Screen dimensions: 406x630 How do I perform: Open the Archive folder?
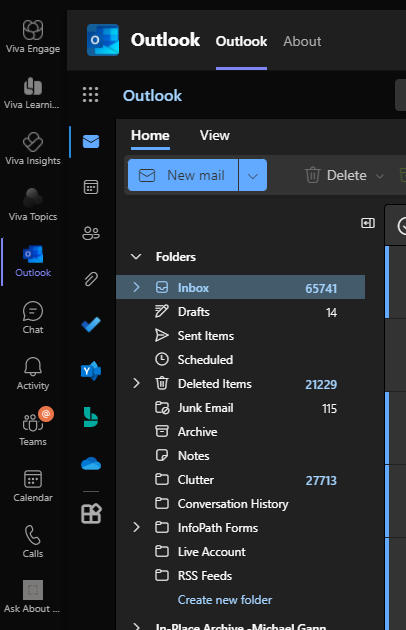click(x=240, y=432)
